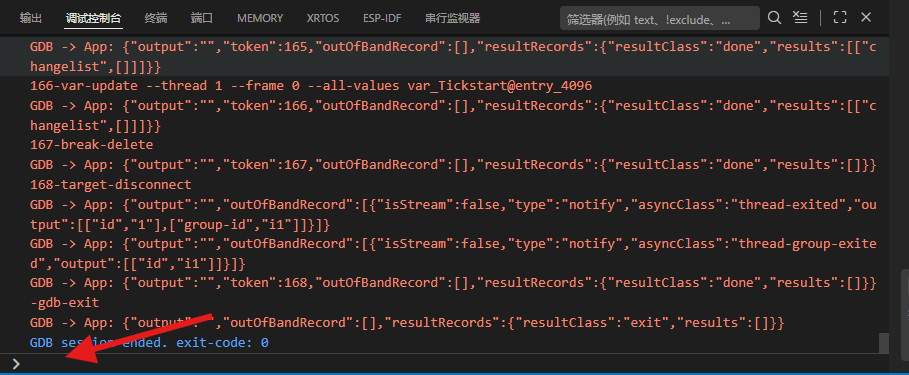Click the '-gdb-exit' line
Viewport: 909px width, 375px height.
point(64,303)
